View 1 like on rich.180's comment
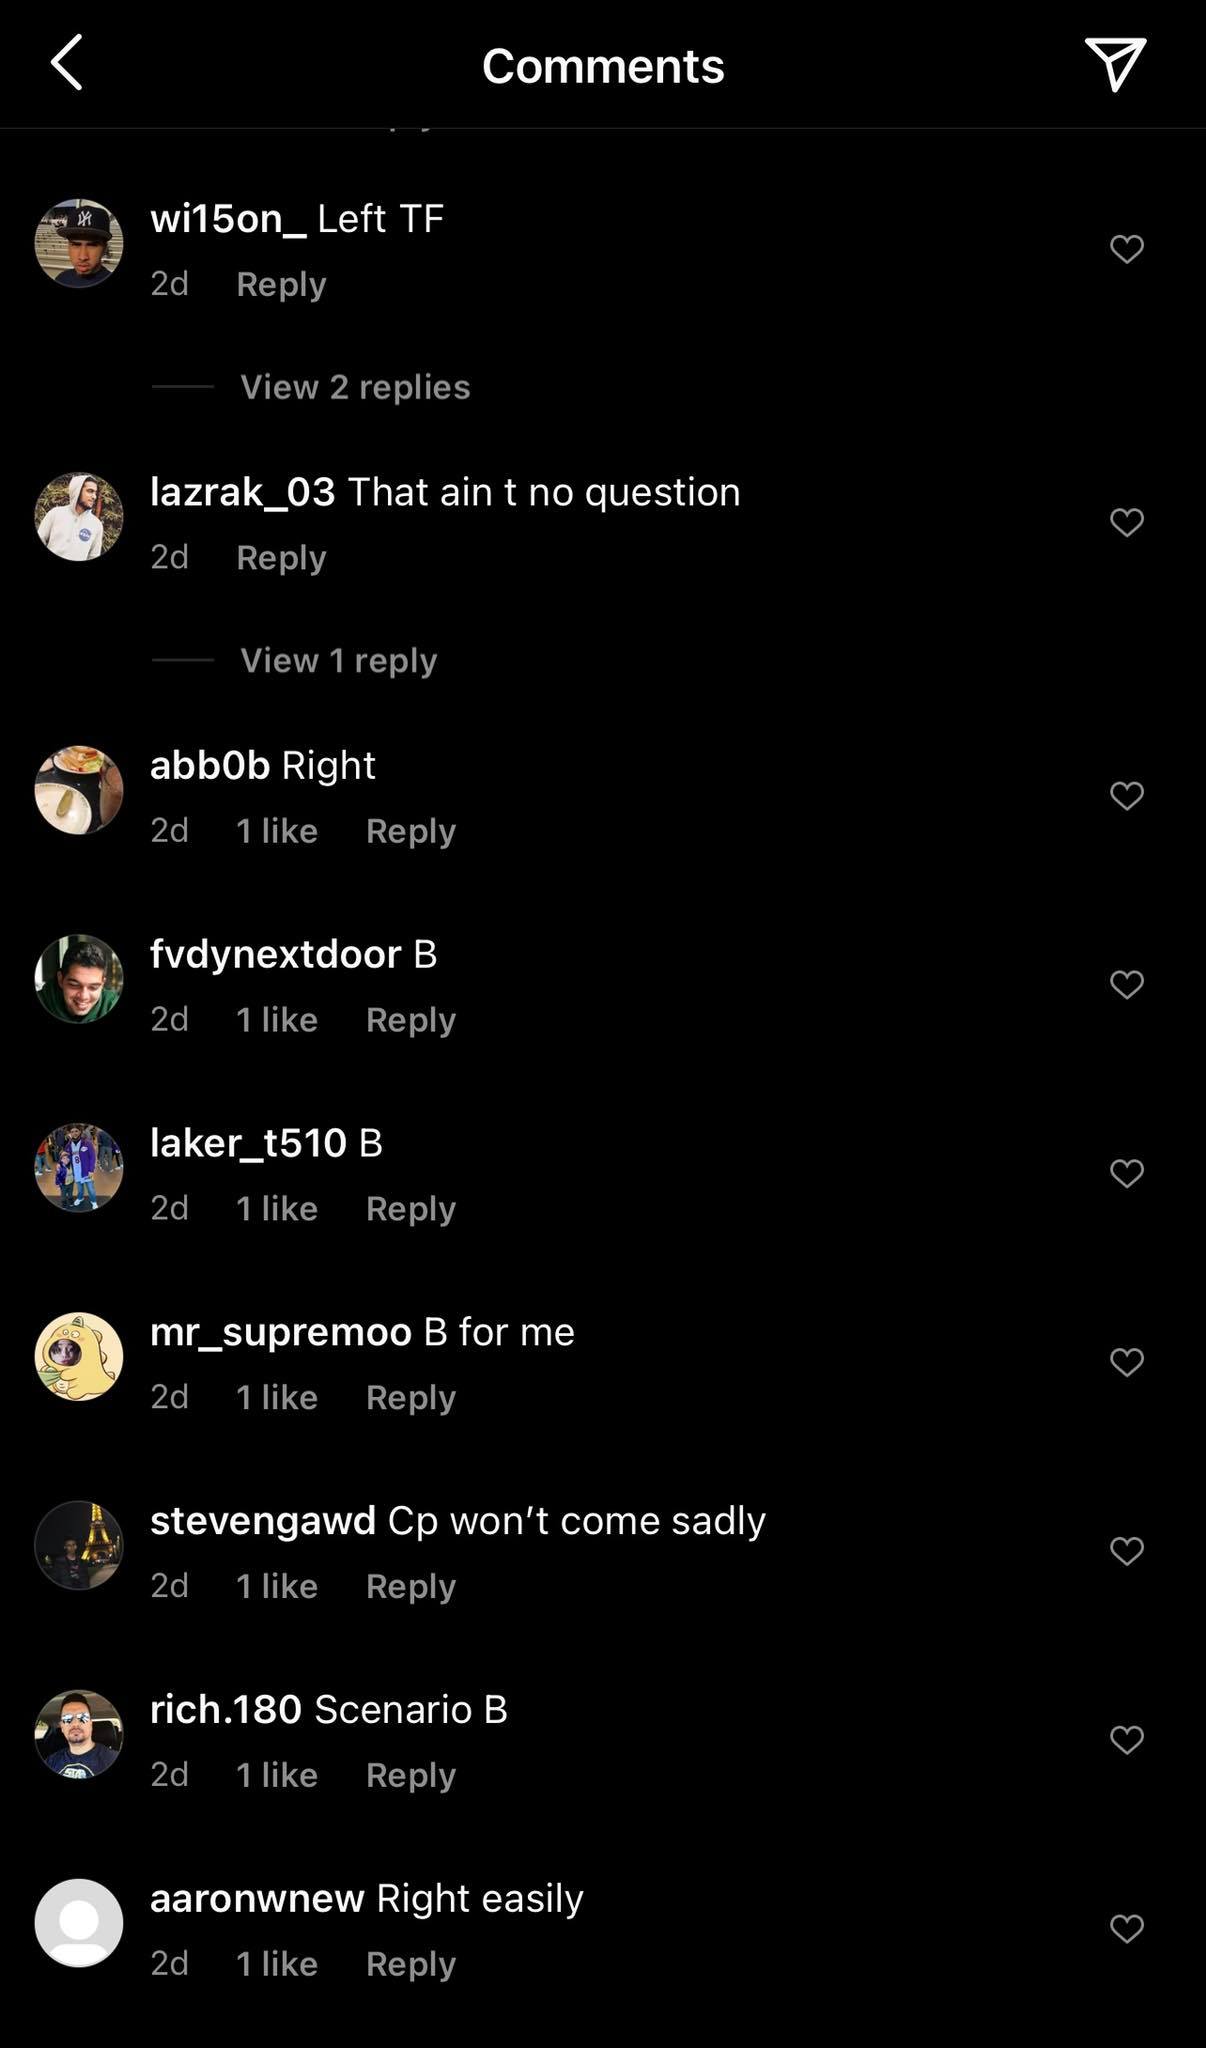Image resolution: width=1206 pixels, height=2048 pixels. click(276, 1774)
